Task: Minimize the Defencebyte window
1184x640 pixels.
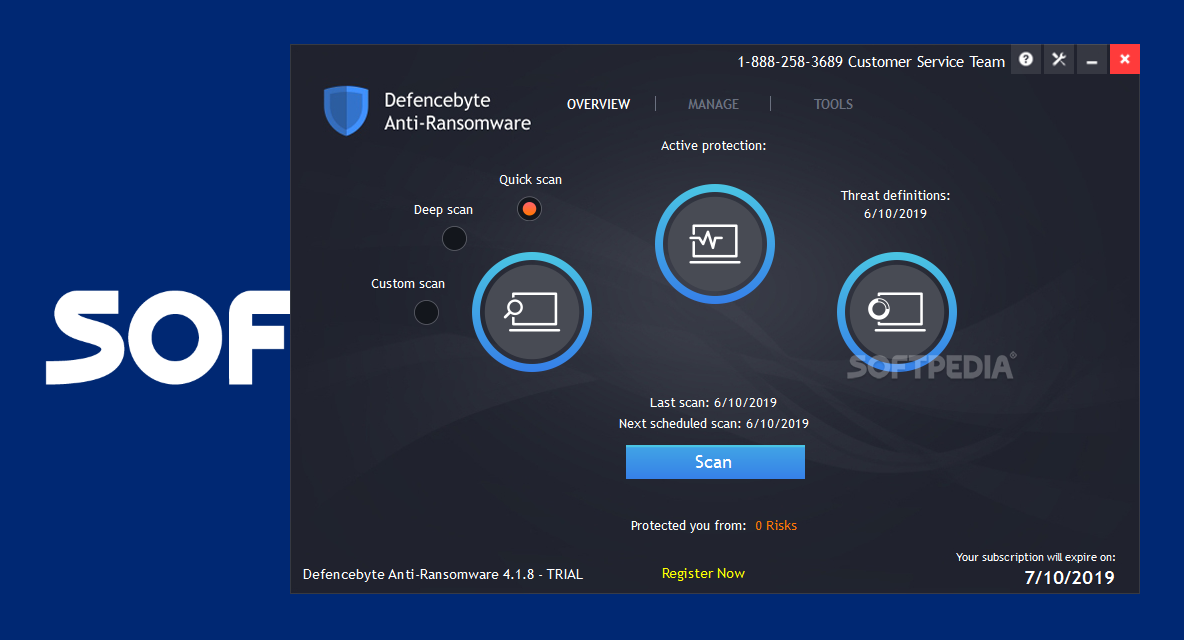Action: [x=1092, y=60]
